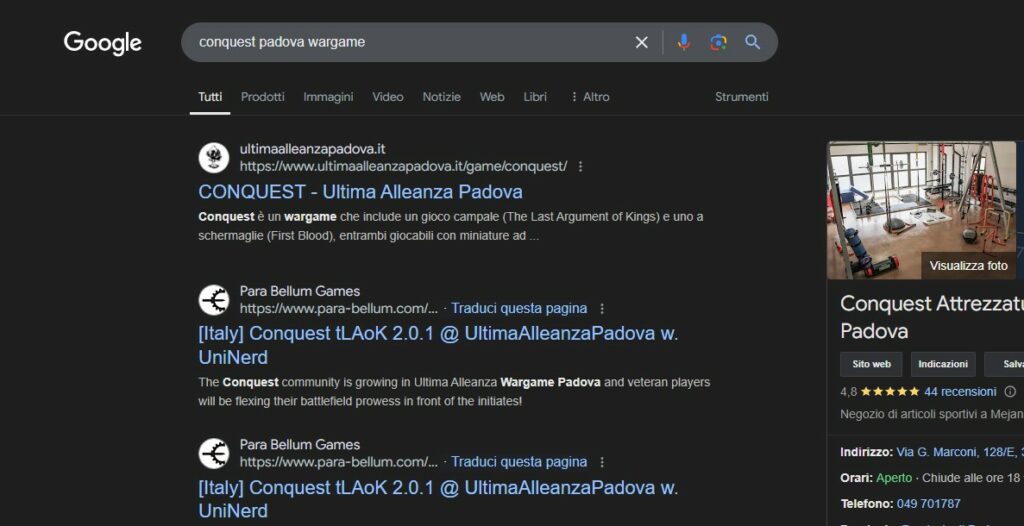Expand the Altro menu
Screen dimensions: 1024x526
coord(590,97)
